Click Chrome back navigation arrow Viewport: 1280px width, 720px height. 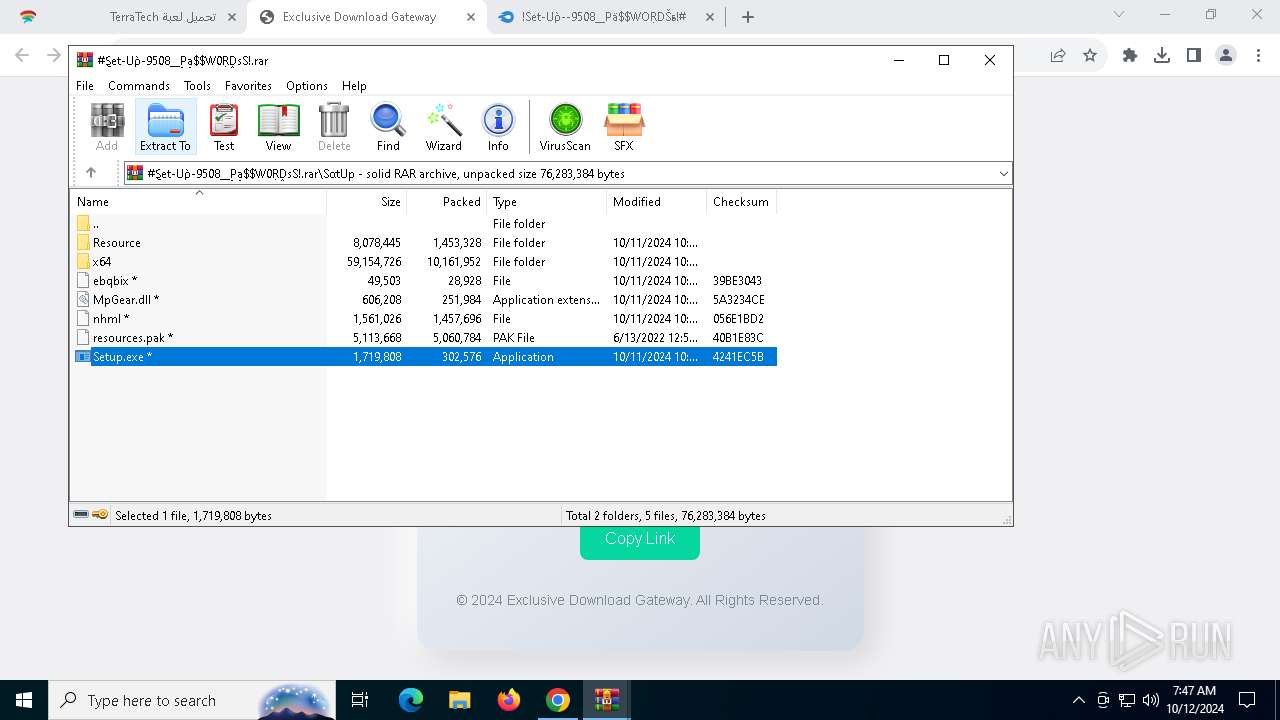coord(22,56)
